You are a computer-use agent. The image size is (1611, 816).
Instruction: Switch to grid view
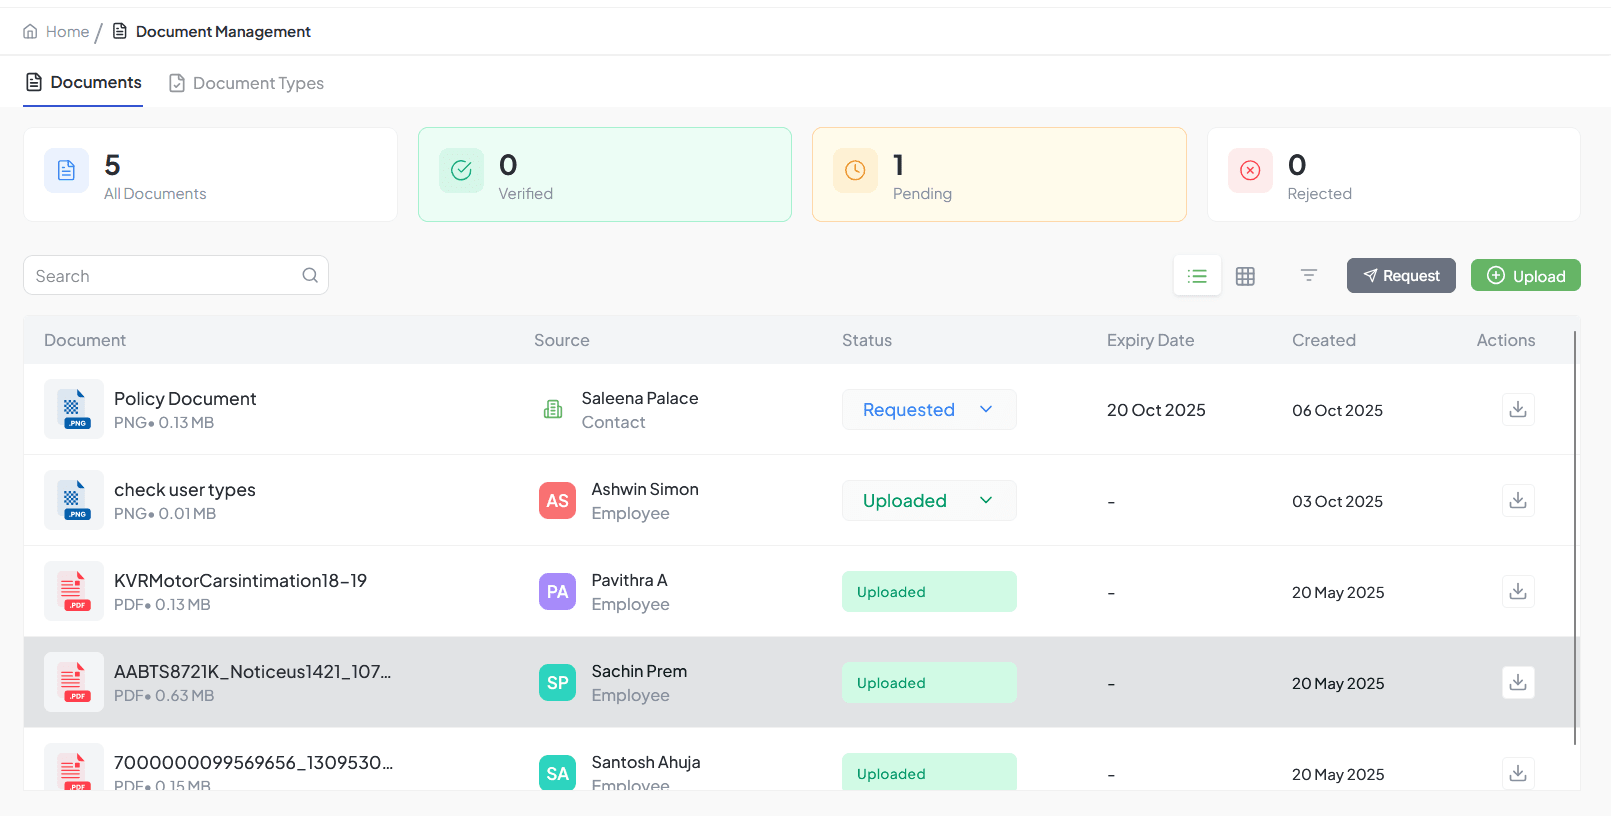point(1245,276)
